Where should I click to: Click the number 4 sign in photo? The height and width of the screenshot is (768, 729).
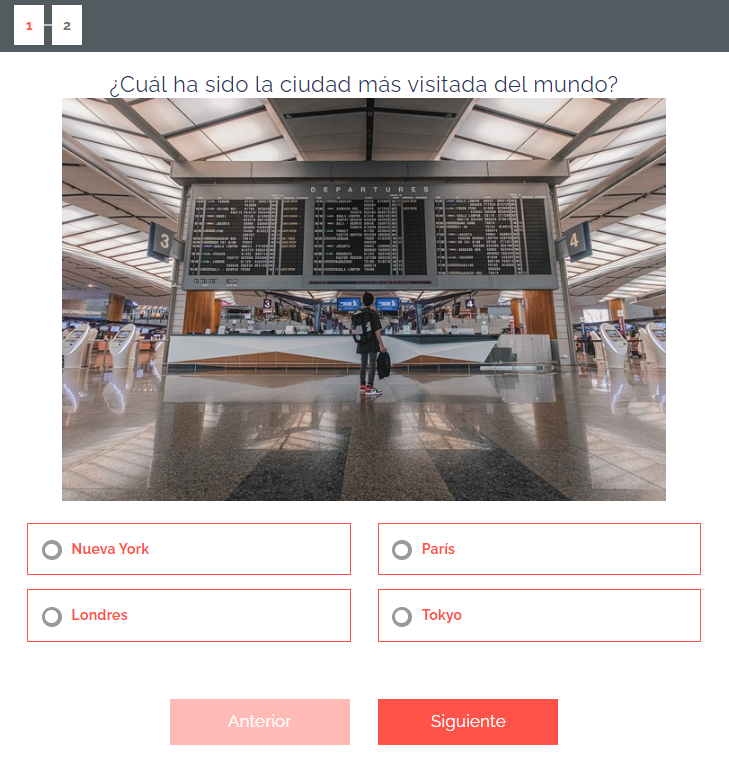pyautogui.click(x=575, y=241)
